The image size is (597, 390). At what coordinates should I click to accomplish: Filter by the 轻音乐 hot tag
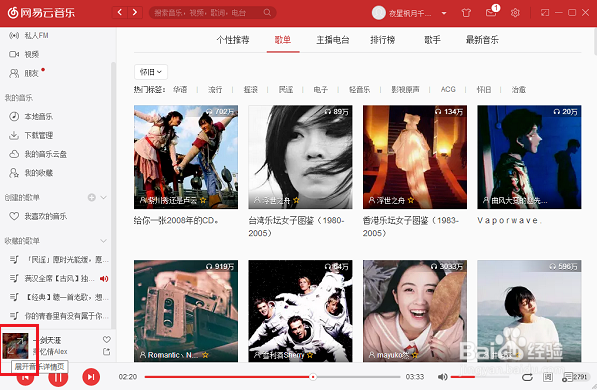359,90
